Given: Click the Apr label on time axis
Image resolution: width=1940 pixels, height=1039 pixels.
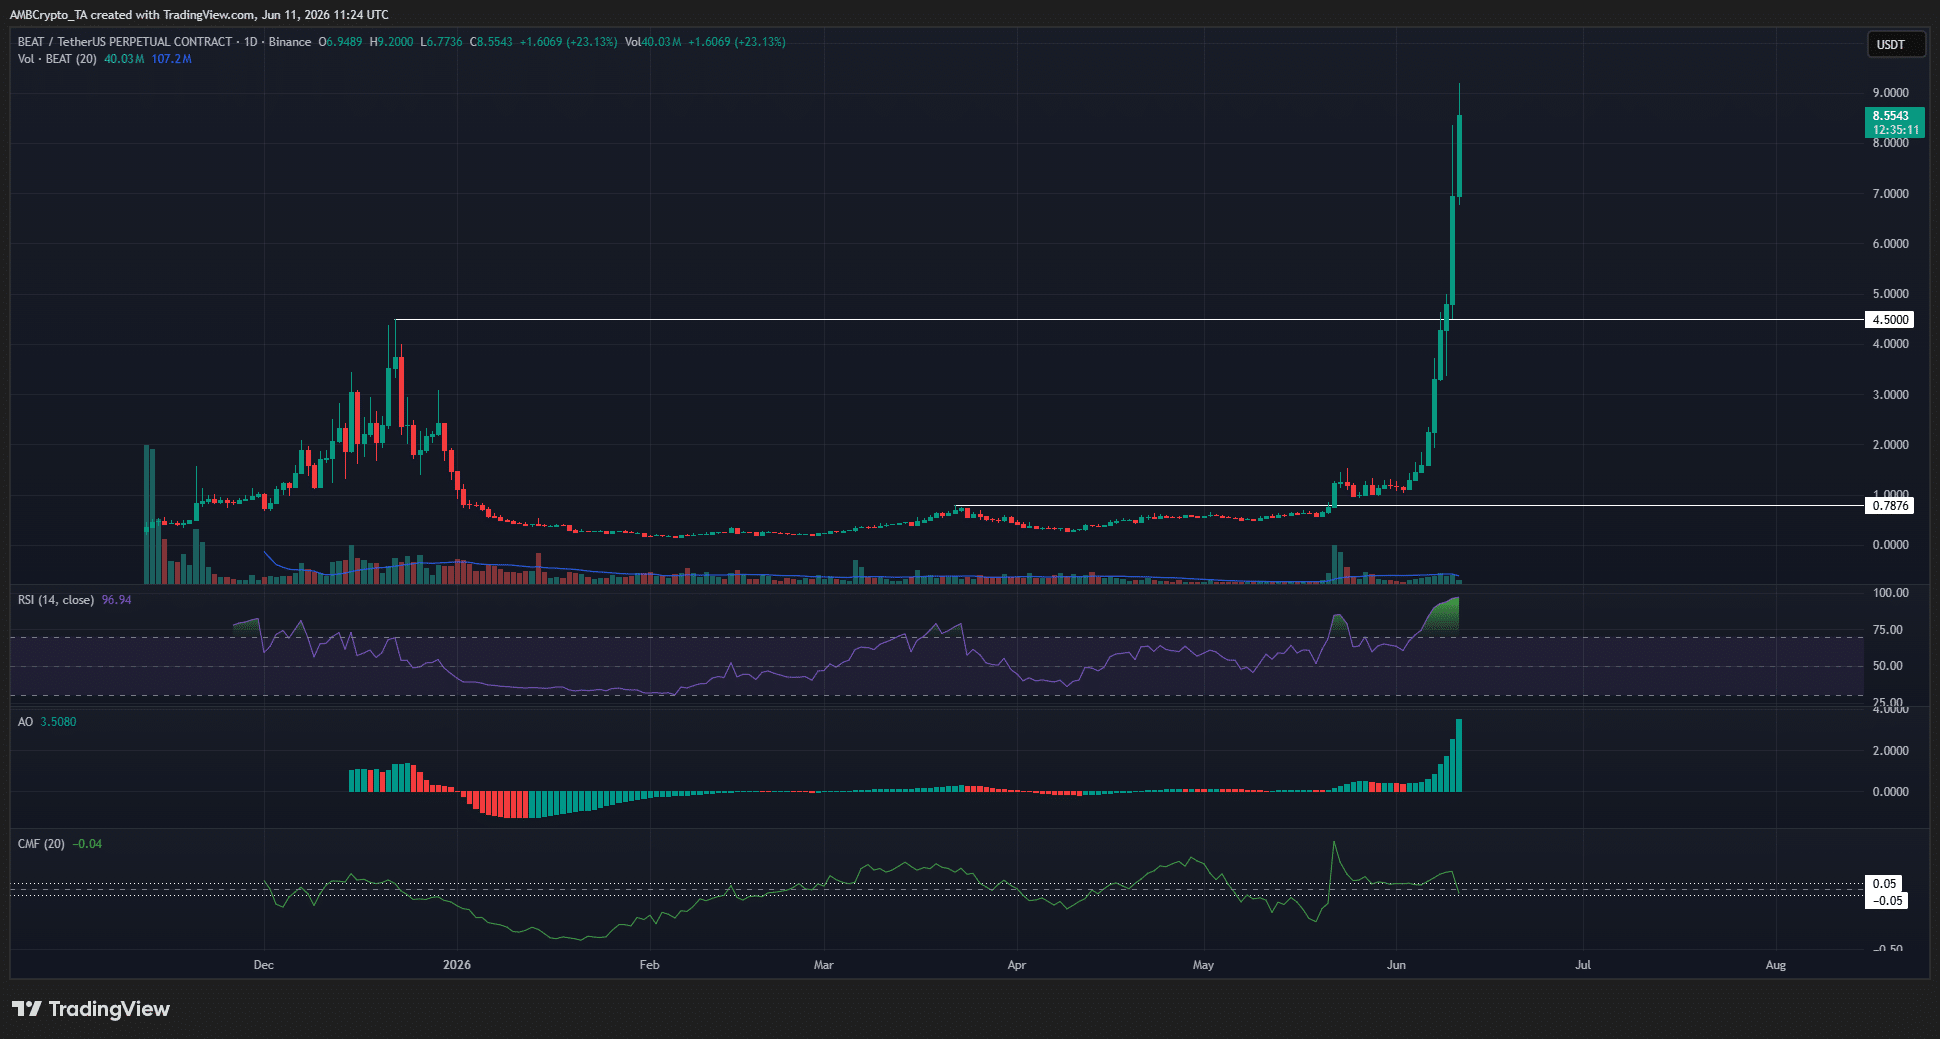Looking at the screenshot, I should (x=1017, y=965).
